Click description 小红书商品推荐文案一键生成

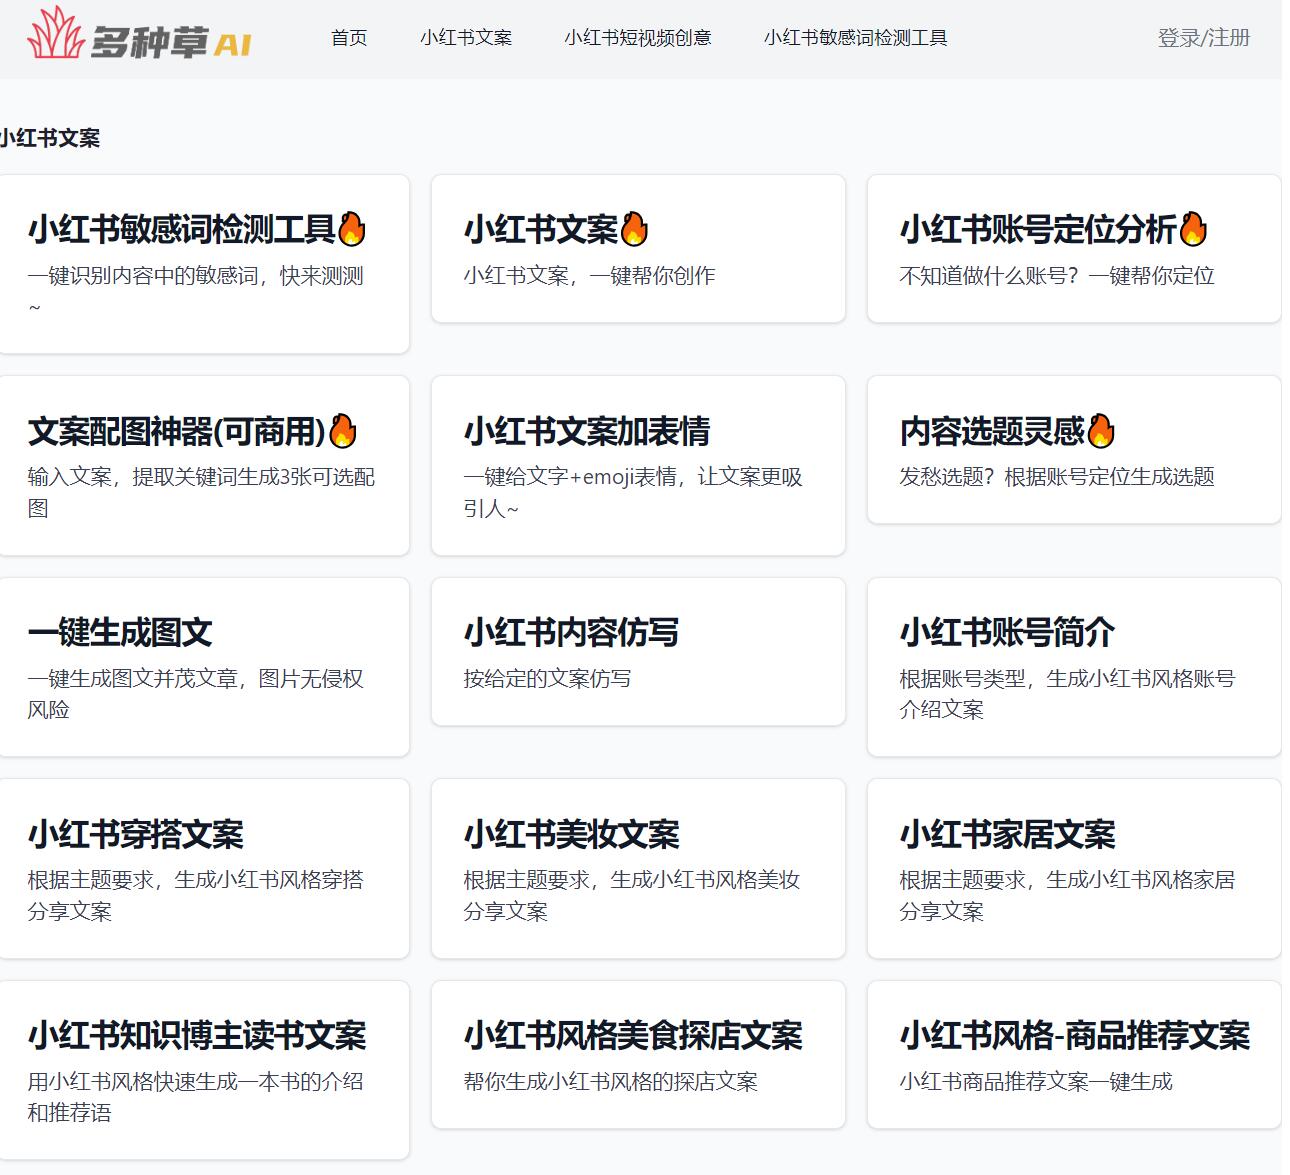1036,1082
